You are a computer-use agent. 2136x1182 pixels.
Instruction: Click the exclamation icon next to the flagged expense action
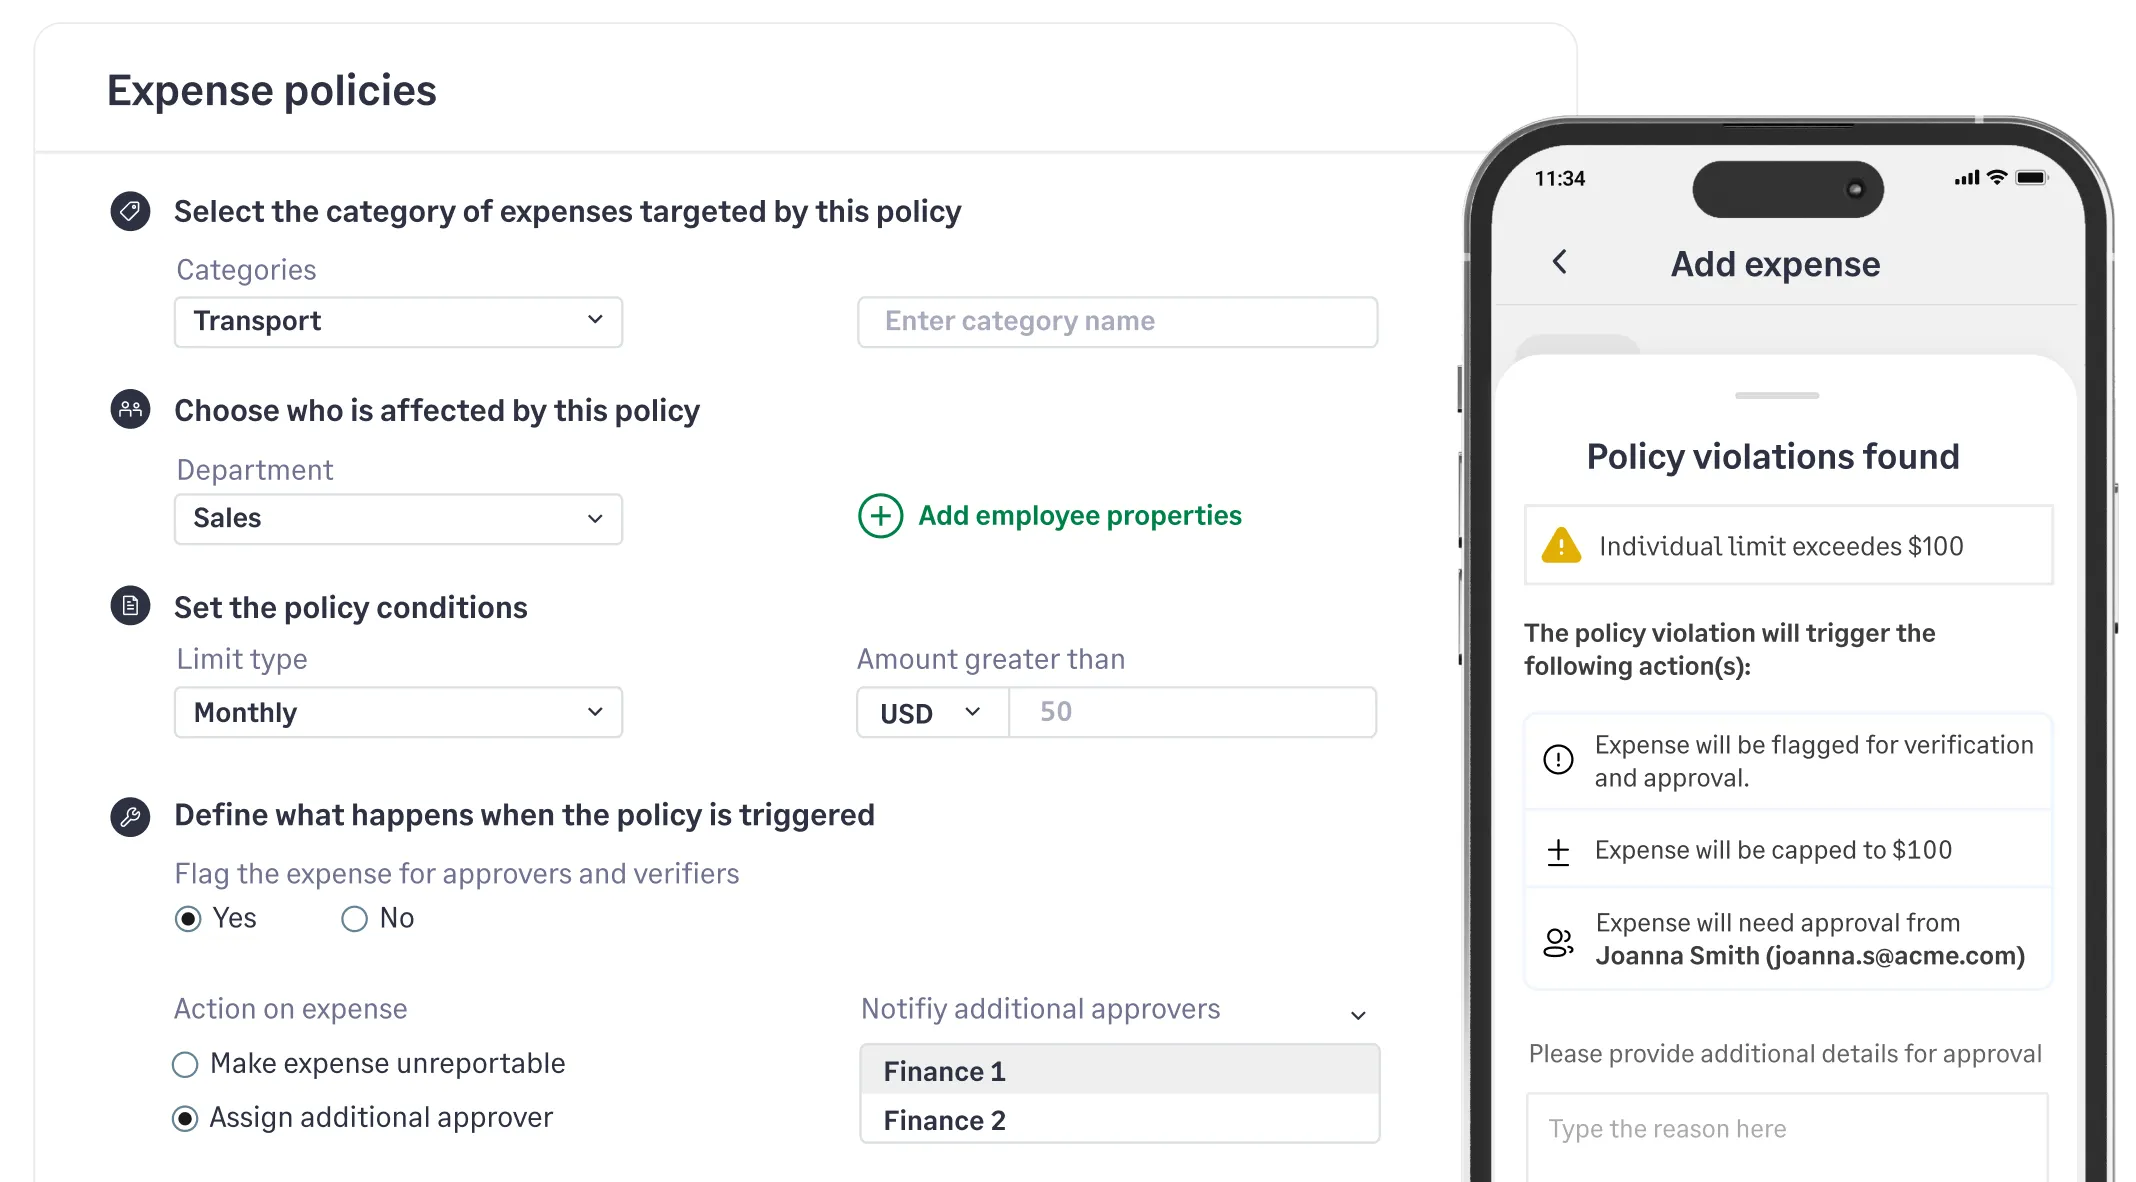coord(1557,760)
